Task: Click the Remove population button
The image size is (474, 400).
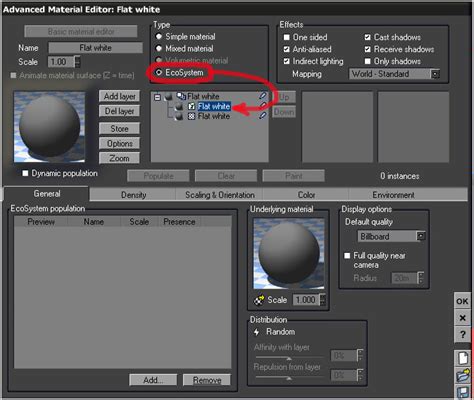Action: pos(207,380)
